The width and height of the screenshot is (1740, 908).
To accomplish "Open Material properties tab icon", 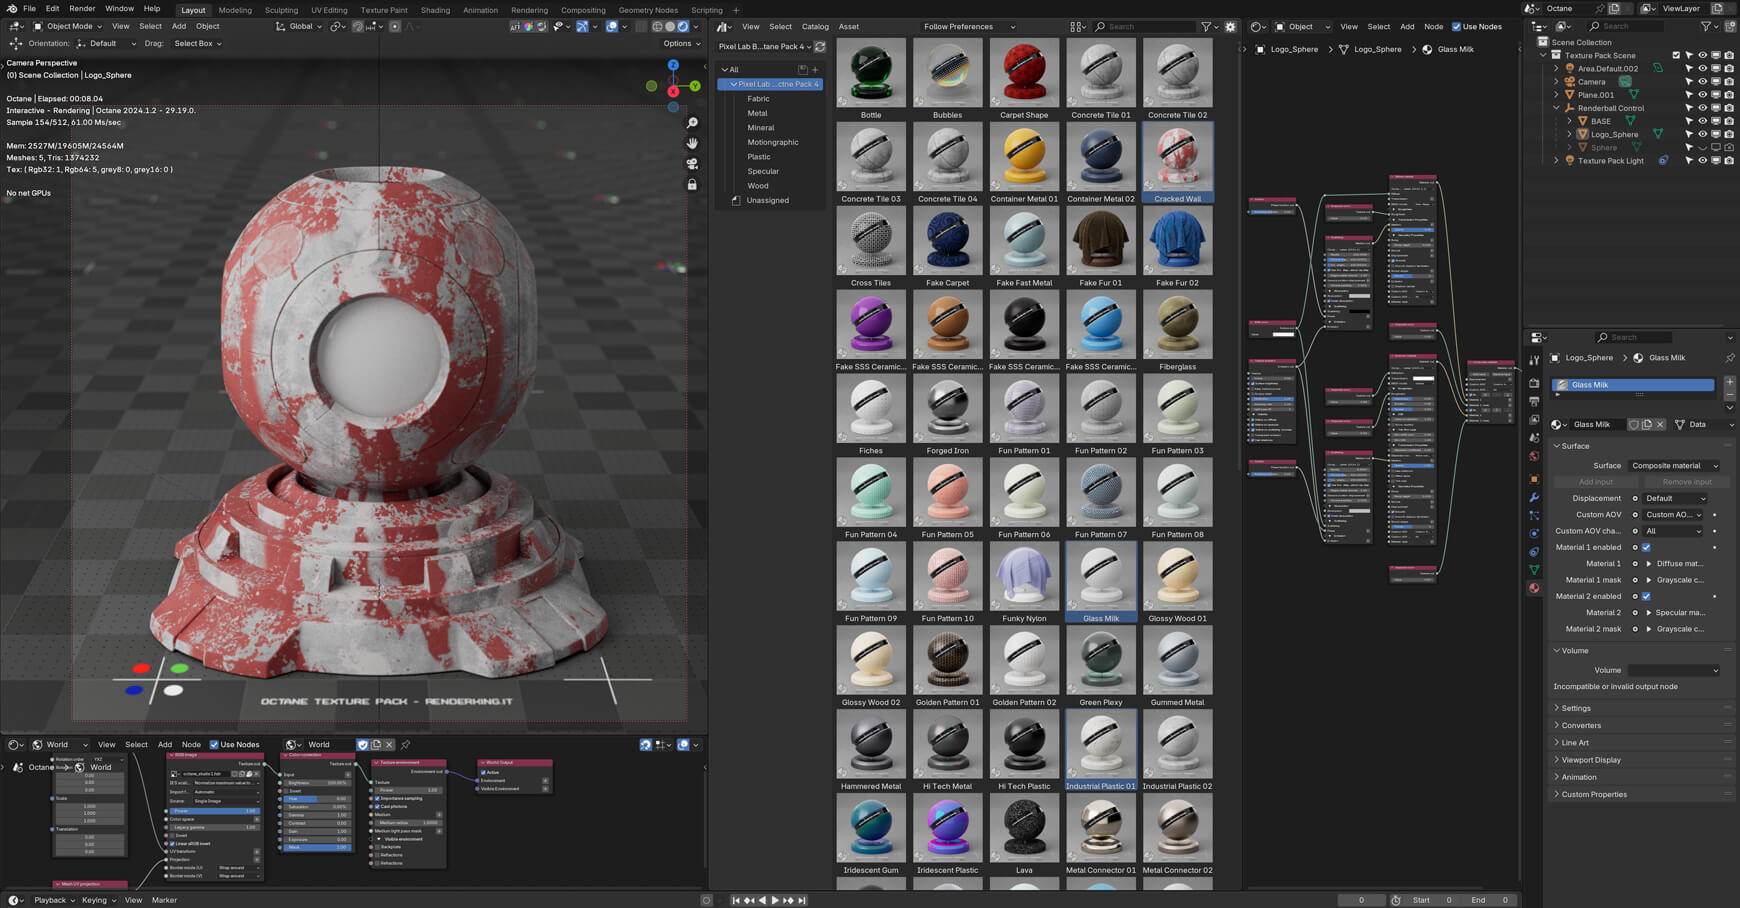I will [1534, 588].
